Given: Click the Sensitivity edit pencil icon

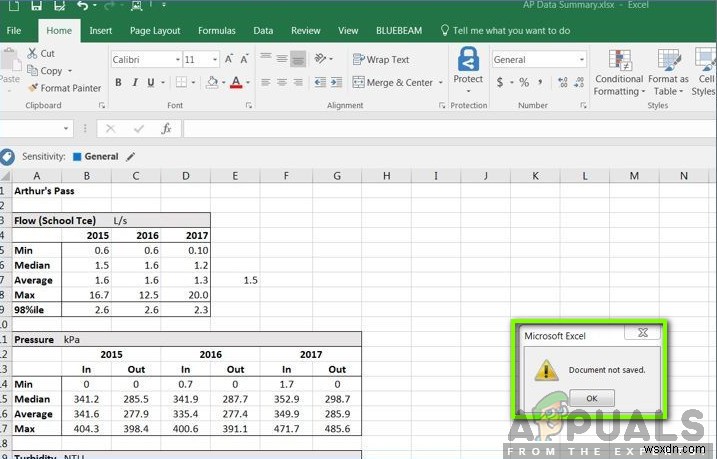Looking at the screenshot, I should pyautogui.click(x=131, y=156).
